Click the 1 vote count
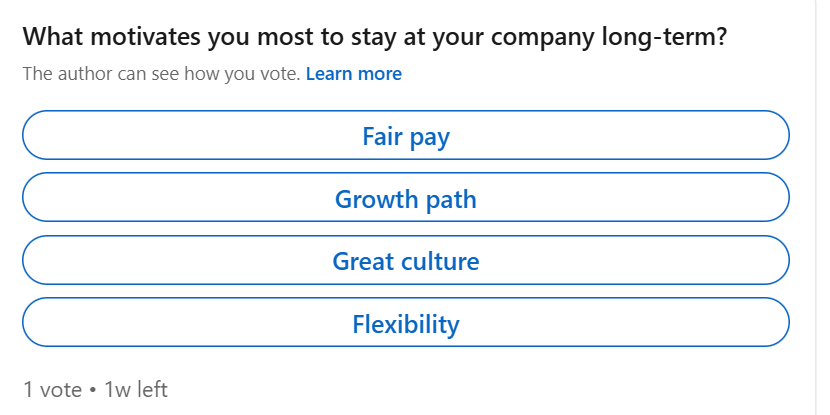This screenshot has width=830, height=415. point(52,390)
